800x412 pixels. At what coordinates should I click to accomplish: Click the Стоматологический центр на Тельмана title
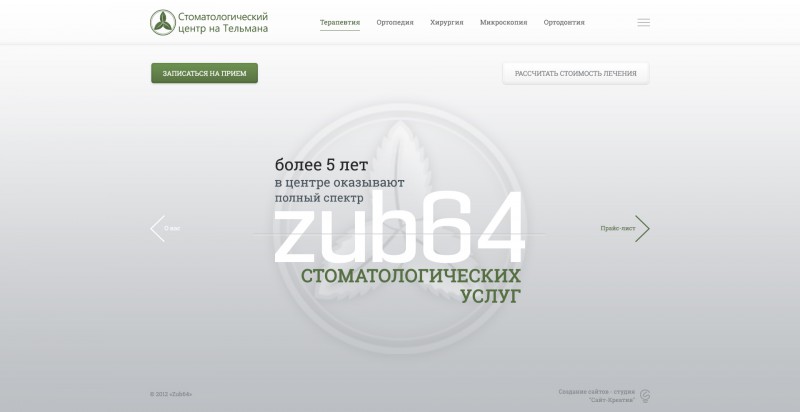pos(223,23)
